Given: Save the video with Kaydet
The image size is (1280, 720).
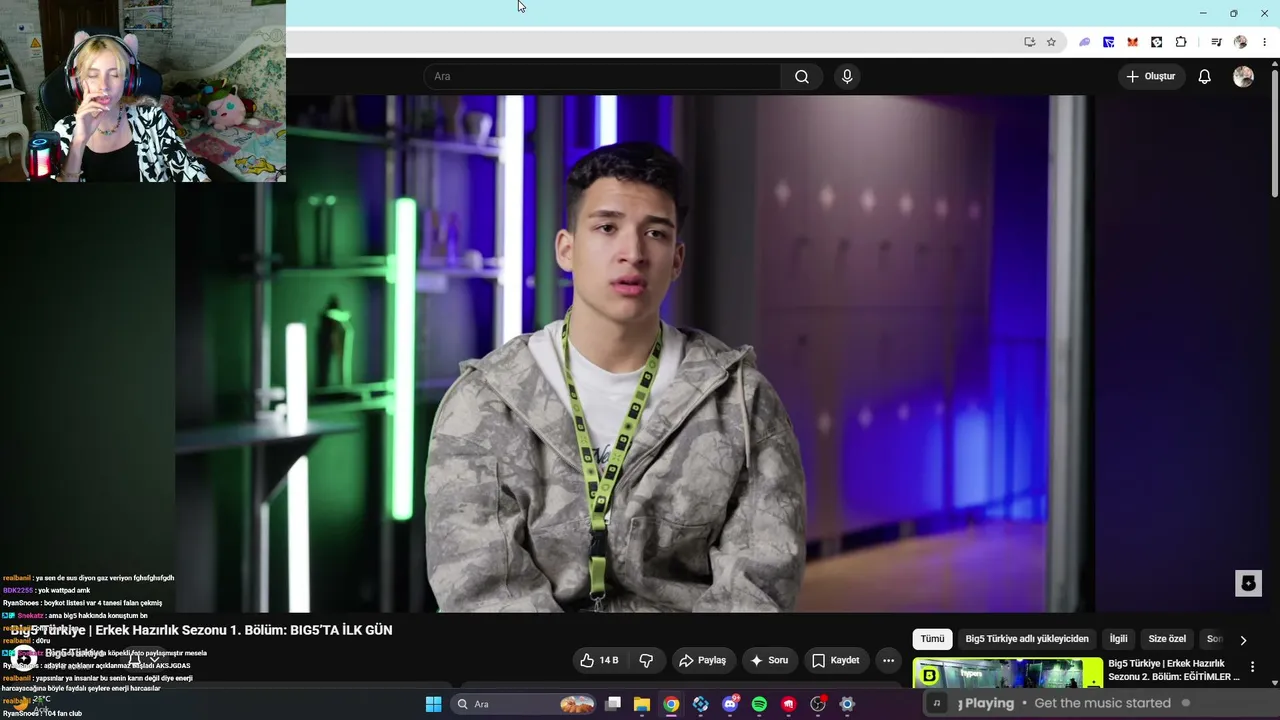Looking at the screenshot, I should pyautogui.click(x=836, y=660).
